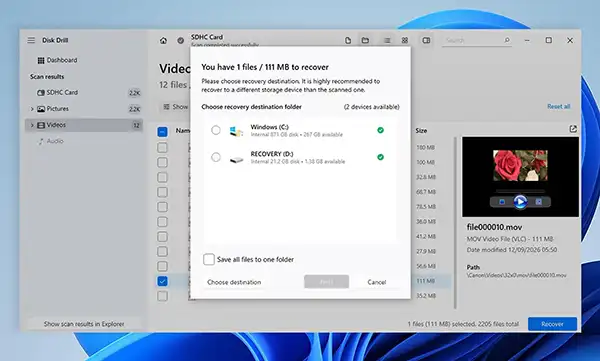Select SDHC Card scan result
Screen dimensions: 600x361
coord(85,93)
